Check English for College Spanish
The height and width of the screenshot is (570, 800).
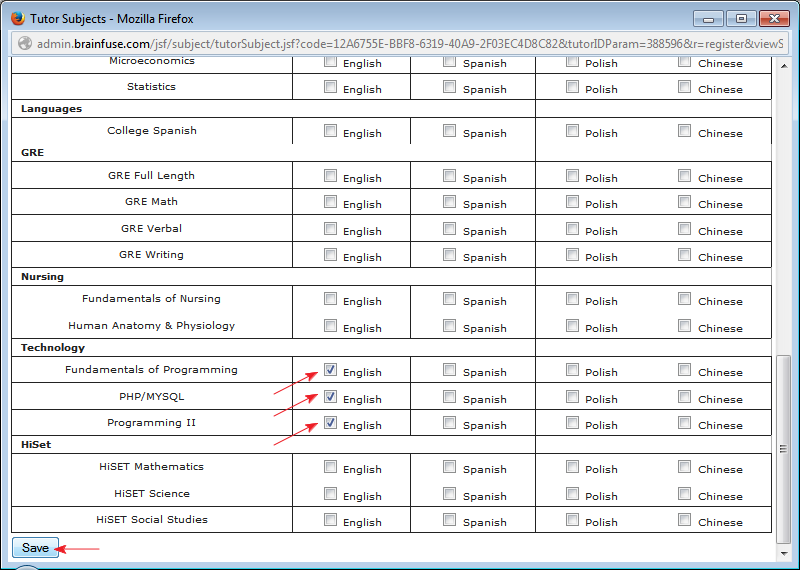click(x=331, y=131)
